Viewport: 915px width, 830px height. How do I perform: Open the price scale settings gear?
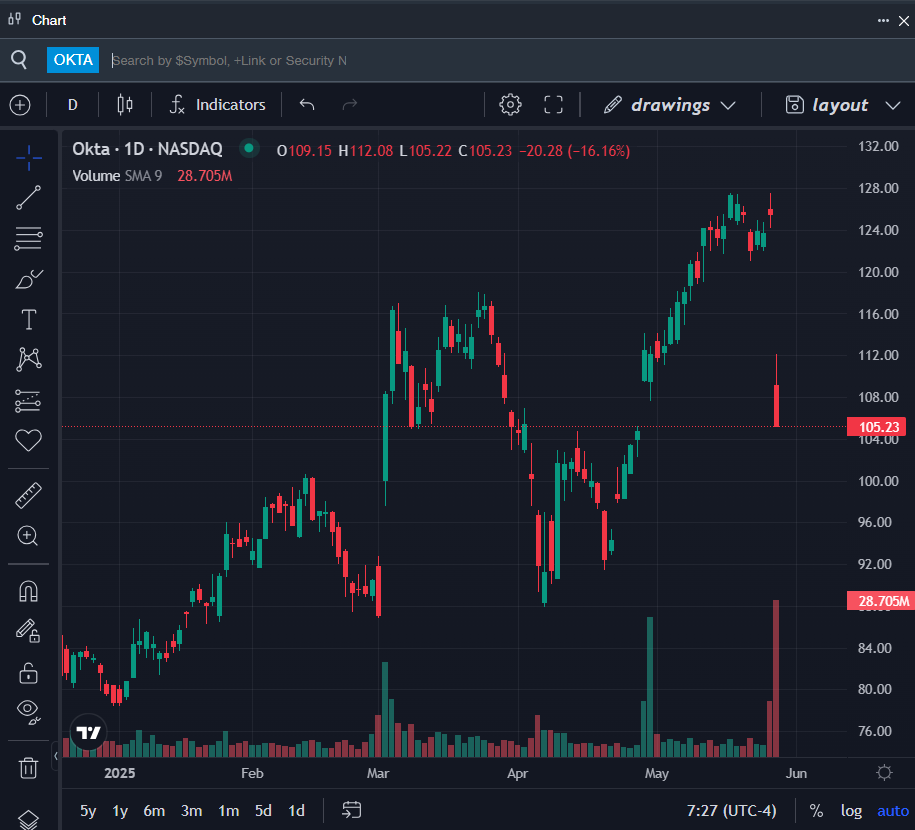point(884,773)
